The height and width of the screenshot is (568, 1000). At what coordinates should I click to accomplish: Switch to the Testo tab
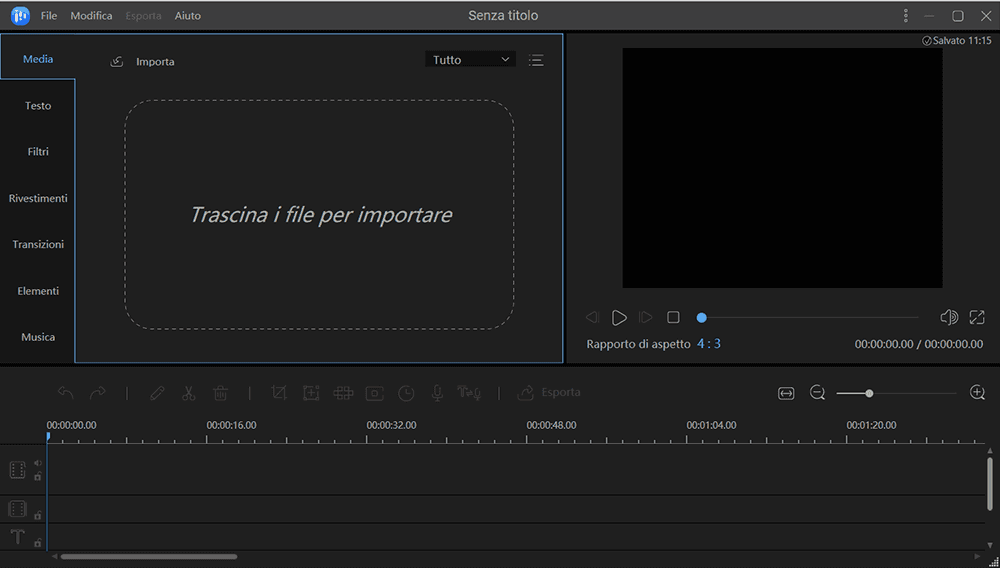click(x=38, y=106)
